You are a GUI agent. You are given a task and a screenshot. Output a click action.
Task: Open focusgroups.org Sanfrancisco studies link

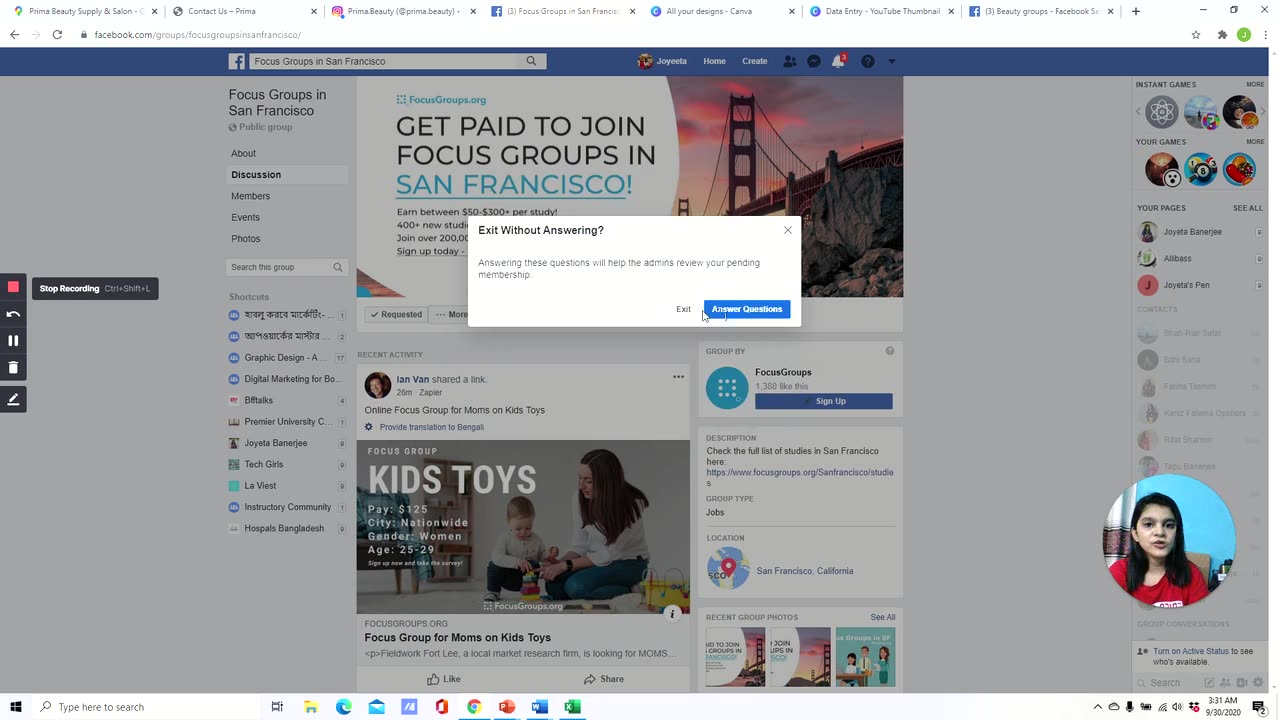(800, 478)
